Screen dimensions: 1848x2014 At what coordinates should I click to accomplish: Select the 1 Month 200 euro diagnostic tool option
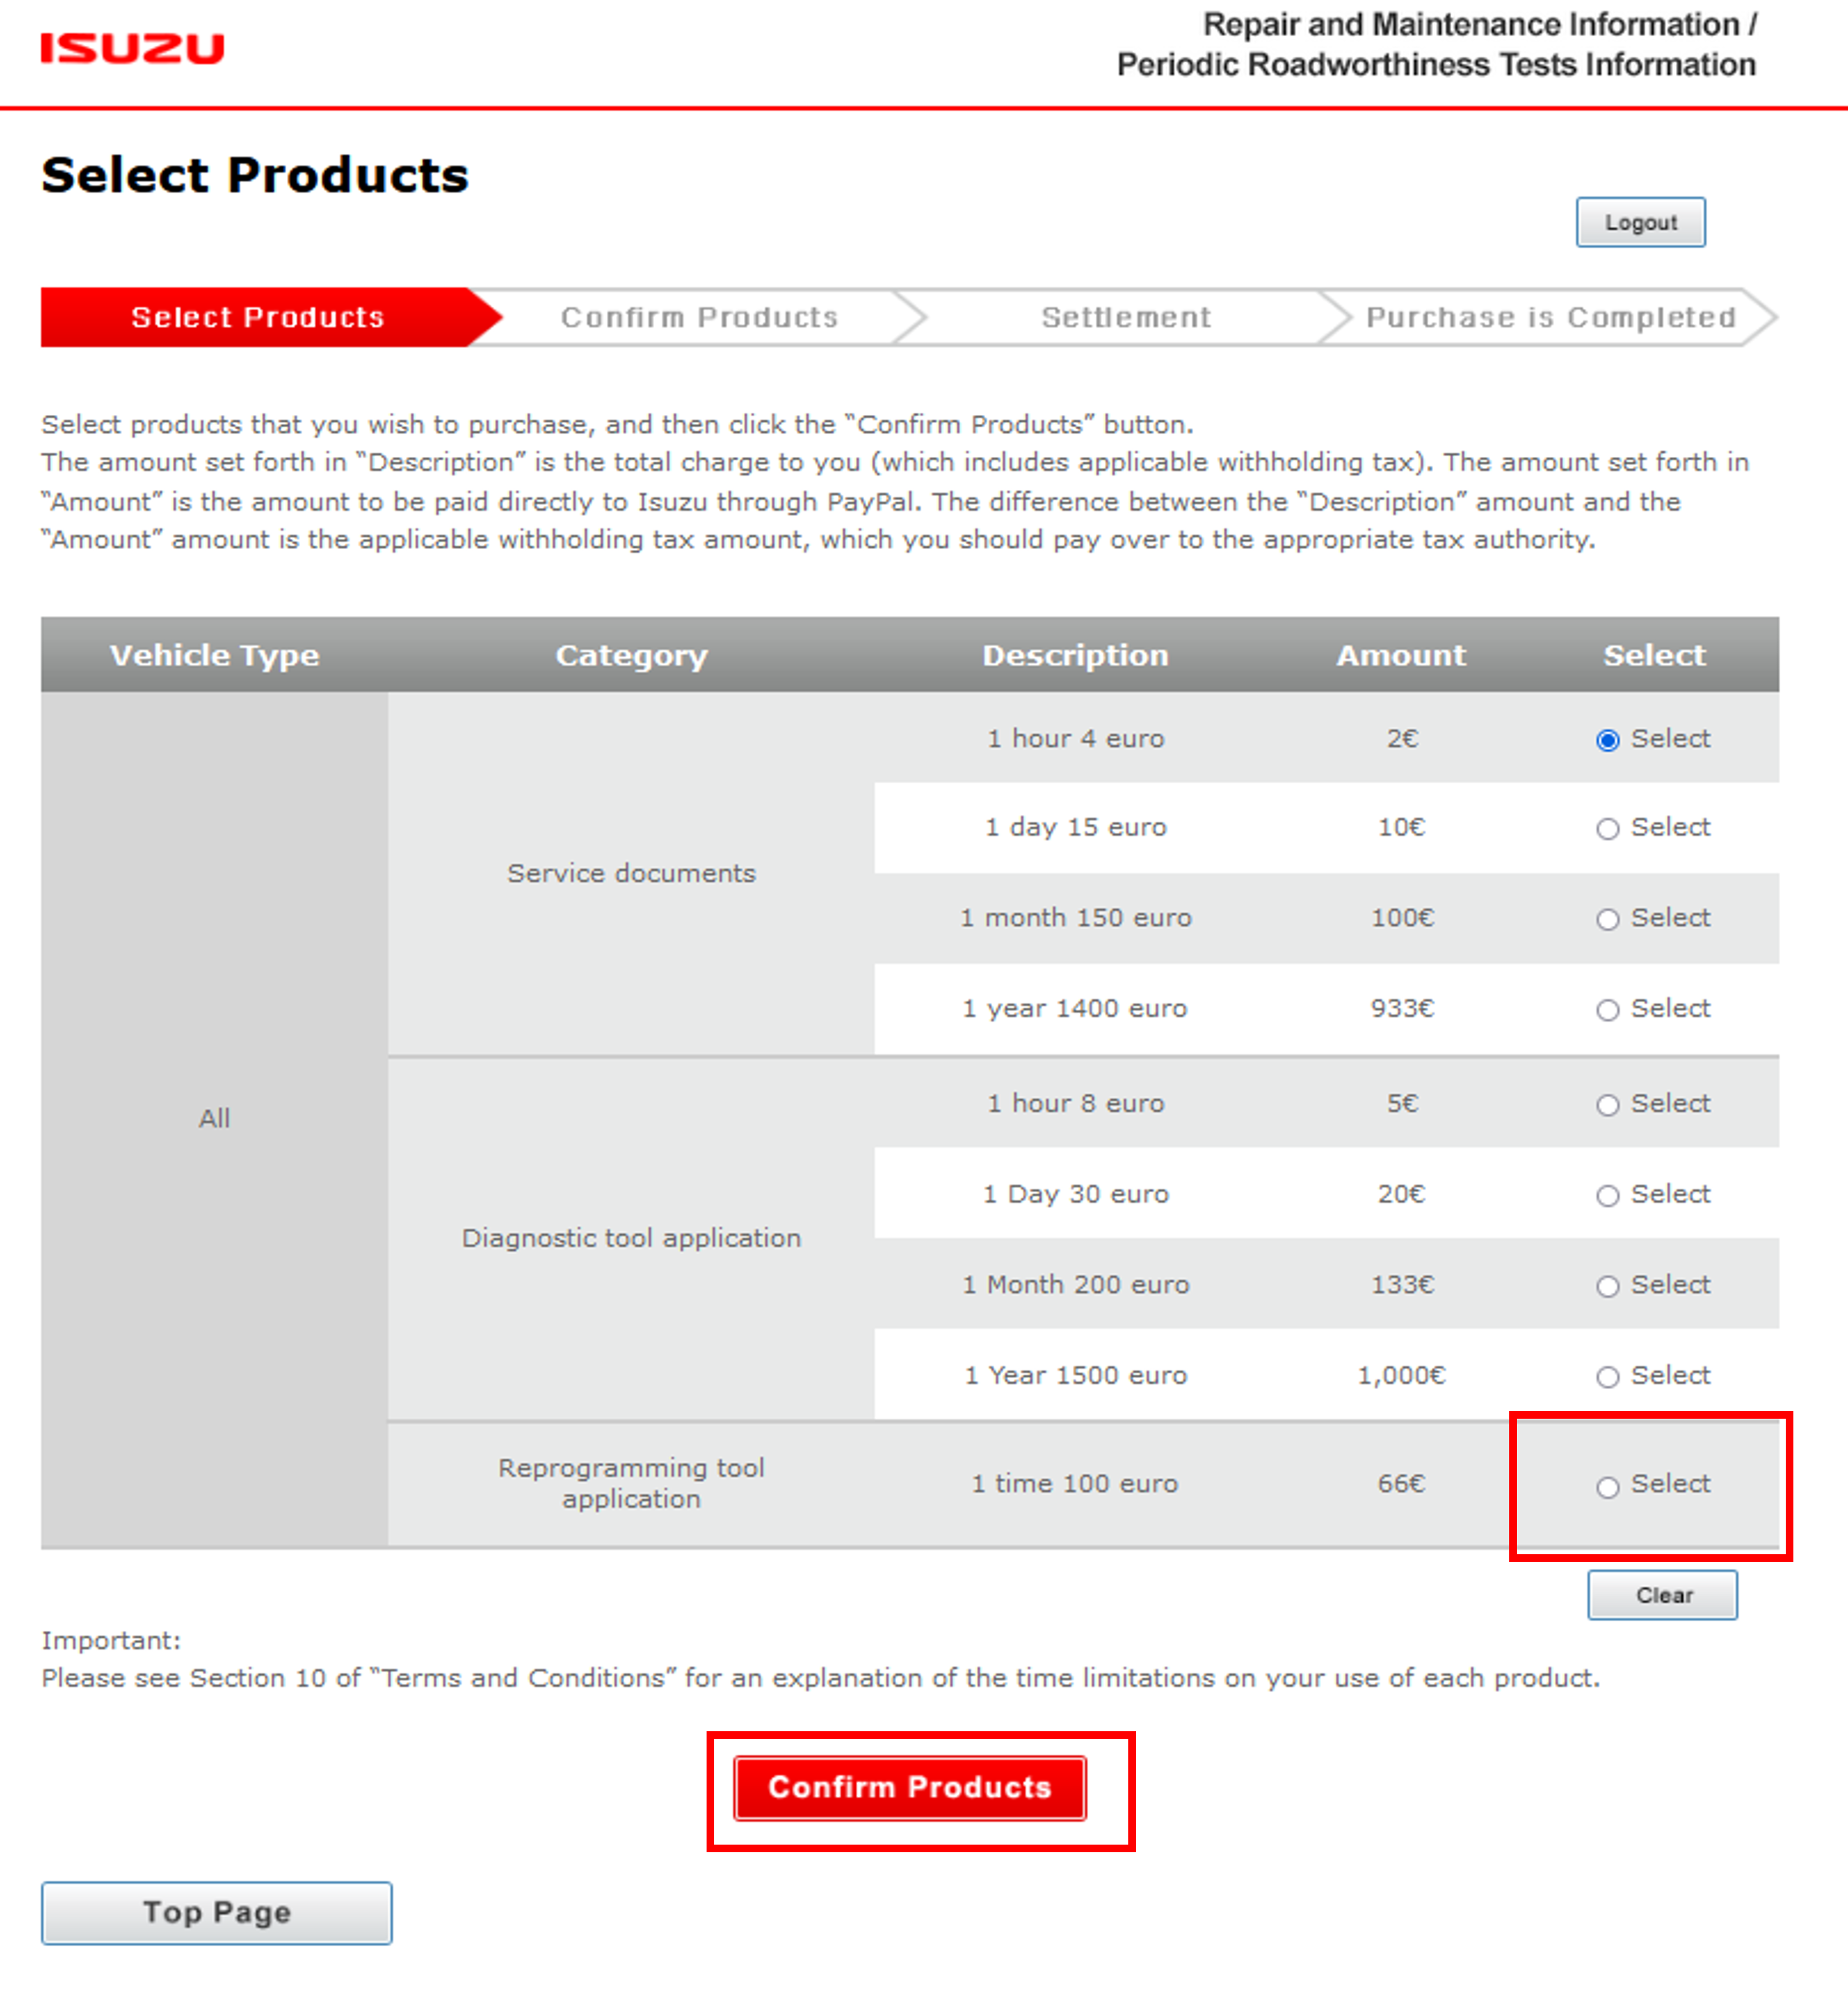(x=1608, y=1286)
